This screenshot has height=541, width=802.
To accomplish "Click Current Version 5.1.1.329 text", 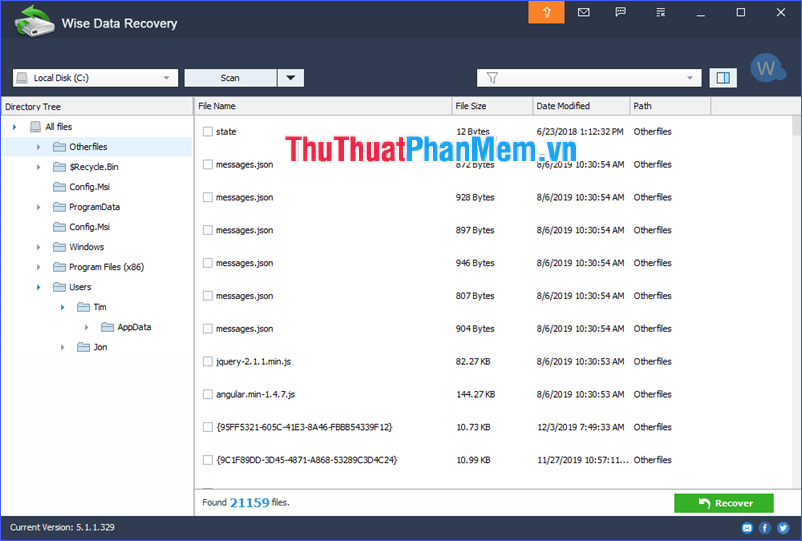I will point(62,527).
